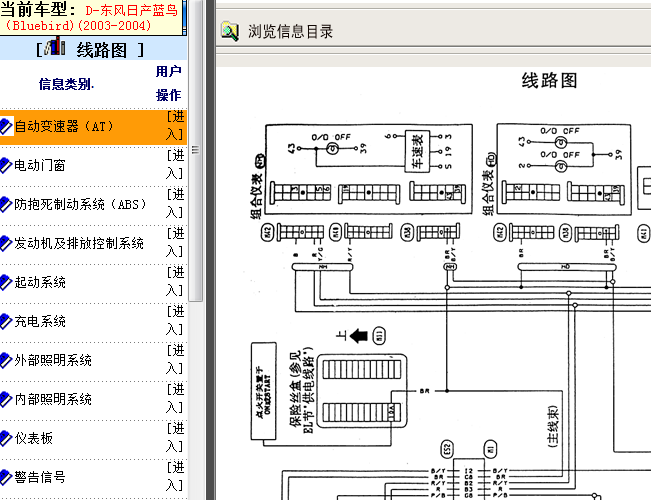
Task: Select 起动系统 category label
Action: click(40, 283)
